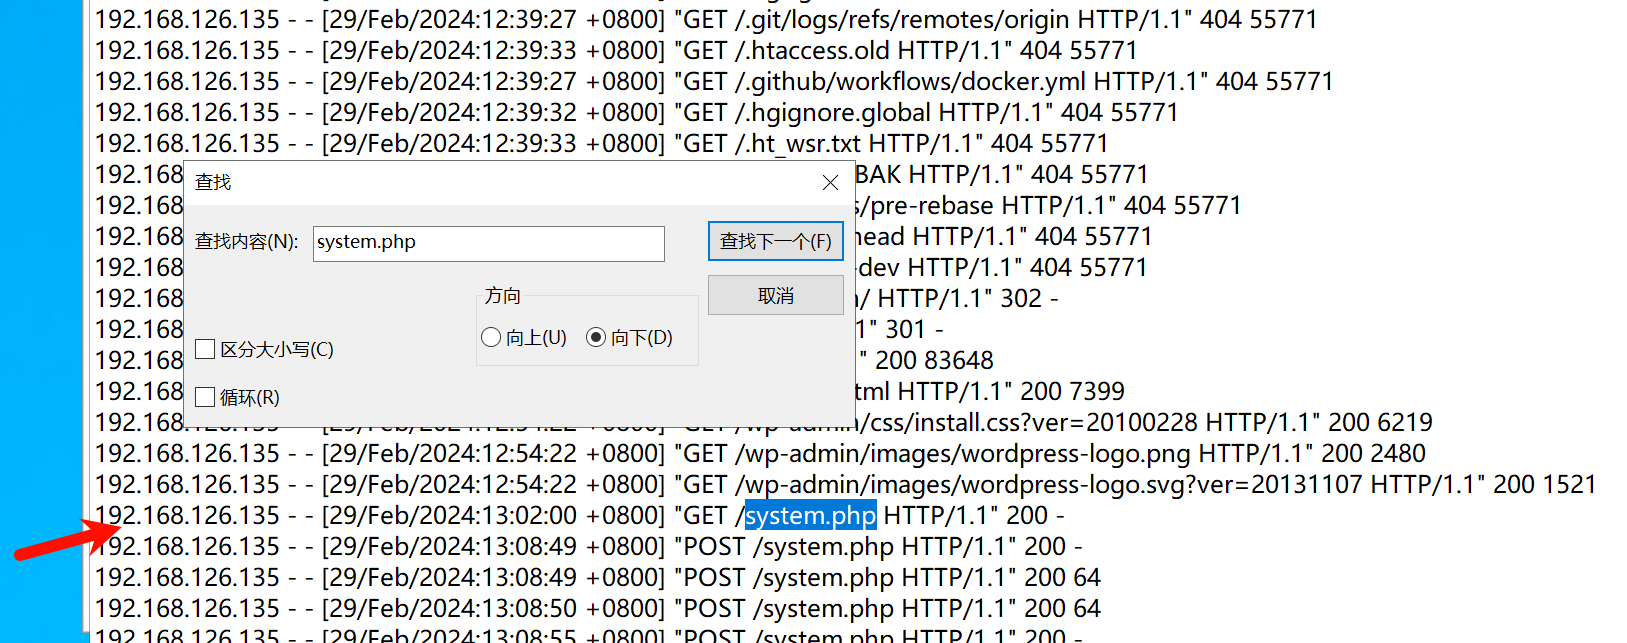The image size is (1627, 643).
Task: Click the 查找下一个(F) button
Action: [775, 241]
